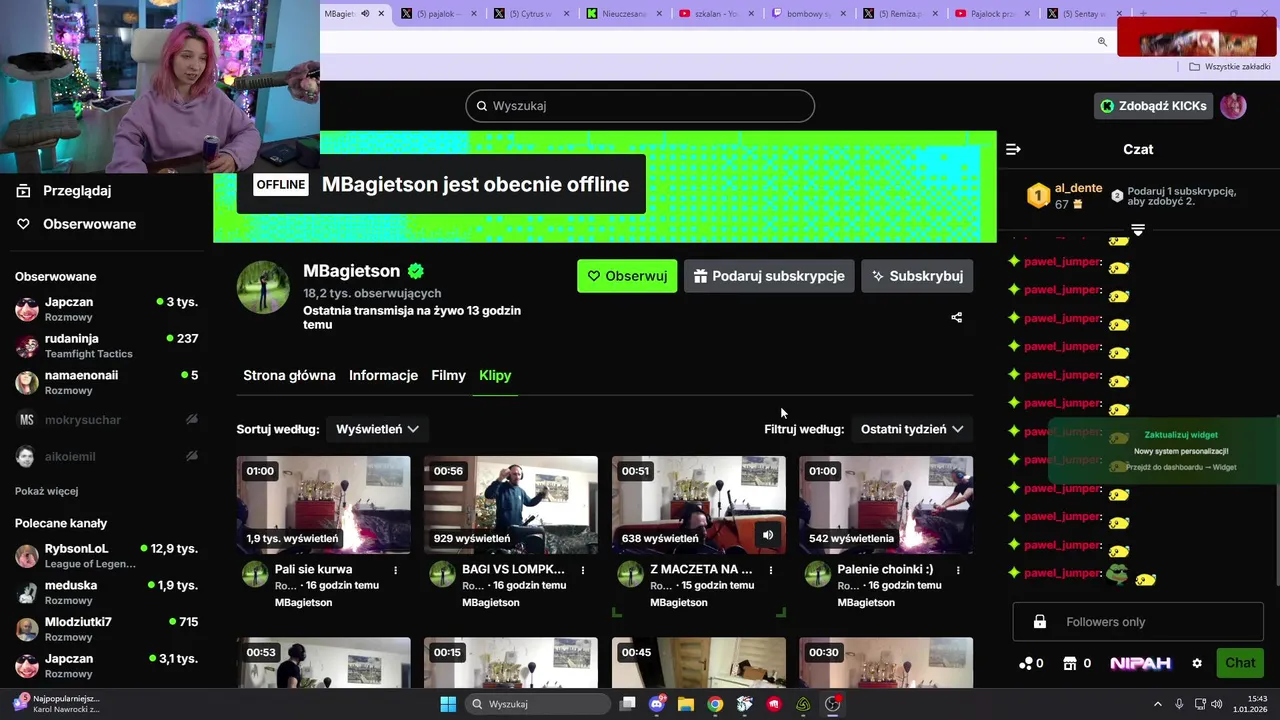Screen dimensions: 1280x720
Task: Toggle notifications for aikoiemil channel
Action: tap(192, 456)
